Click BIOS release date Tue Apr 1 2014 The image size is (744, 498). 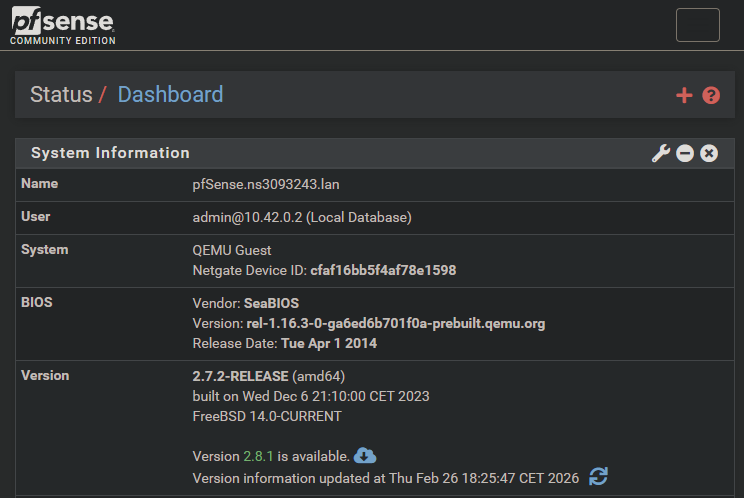click(329, 343)
